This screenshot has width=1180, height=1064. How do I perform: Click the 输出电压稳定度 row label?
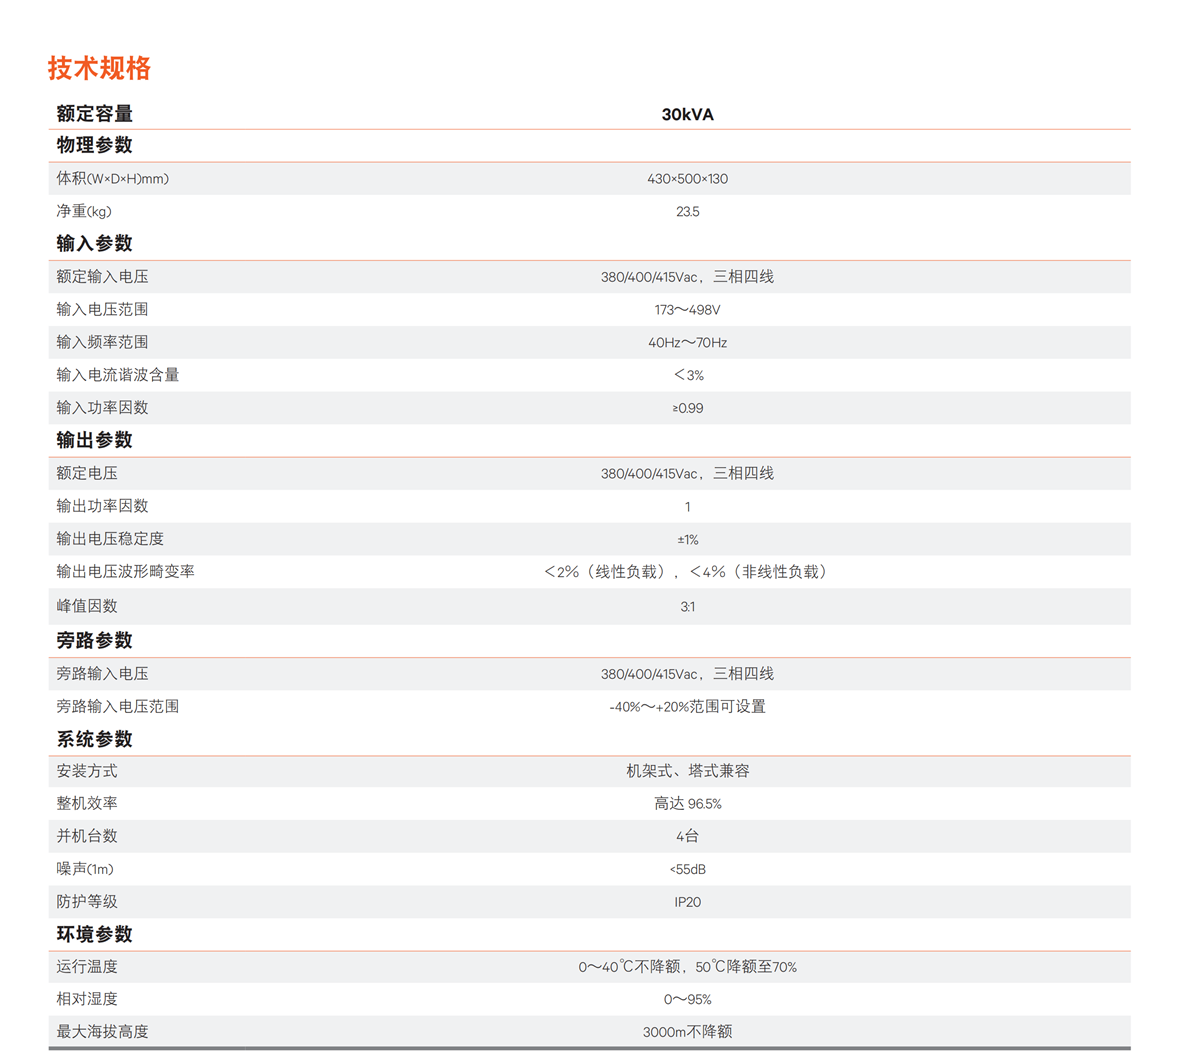pyautogui.click(x=110, y=539)
